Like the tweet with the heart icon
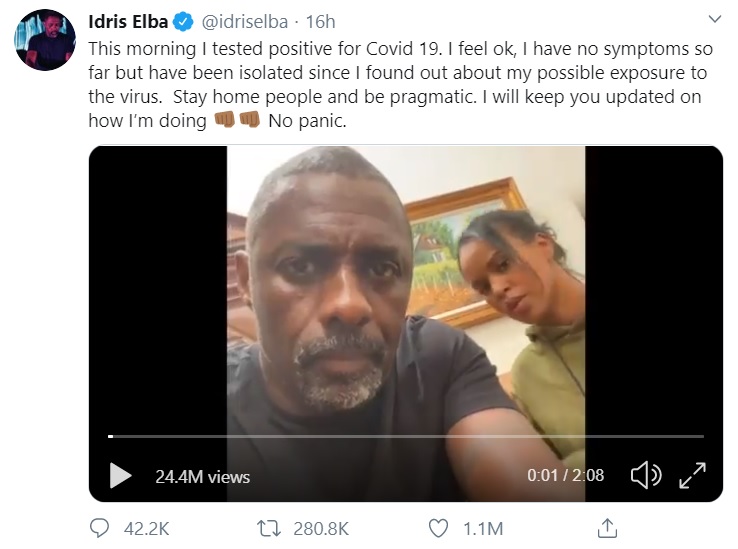 click(x=438, y=527)
